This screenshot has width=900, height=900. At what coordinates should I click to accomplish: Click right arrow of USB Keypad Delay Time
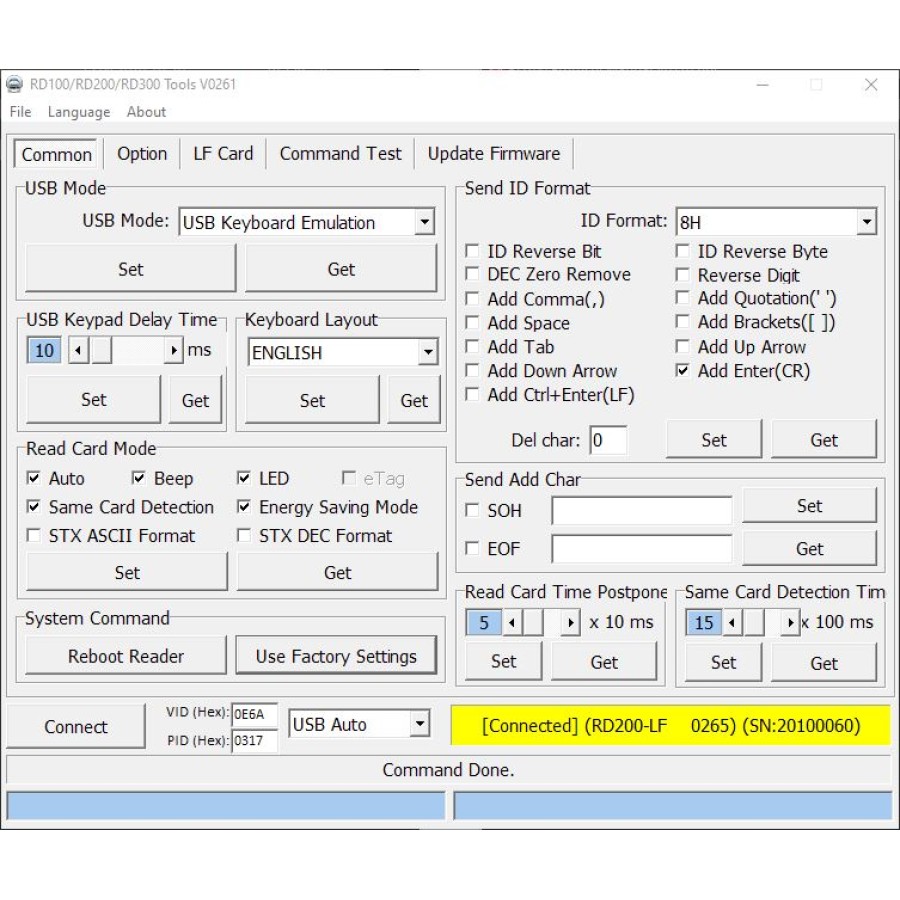click(x=174, y=351)
